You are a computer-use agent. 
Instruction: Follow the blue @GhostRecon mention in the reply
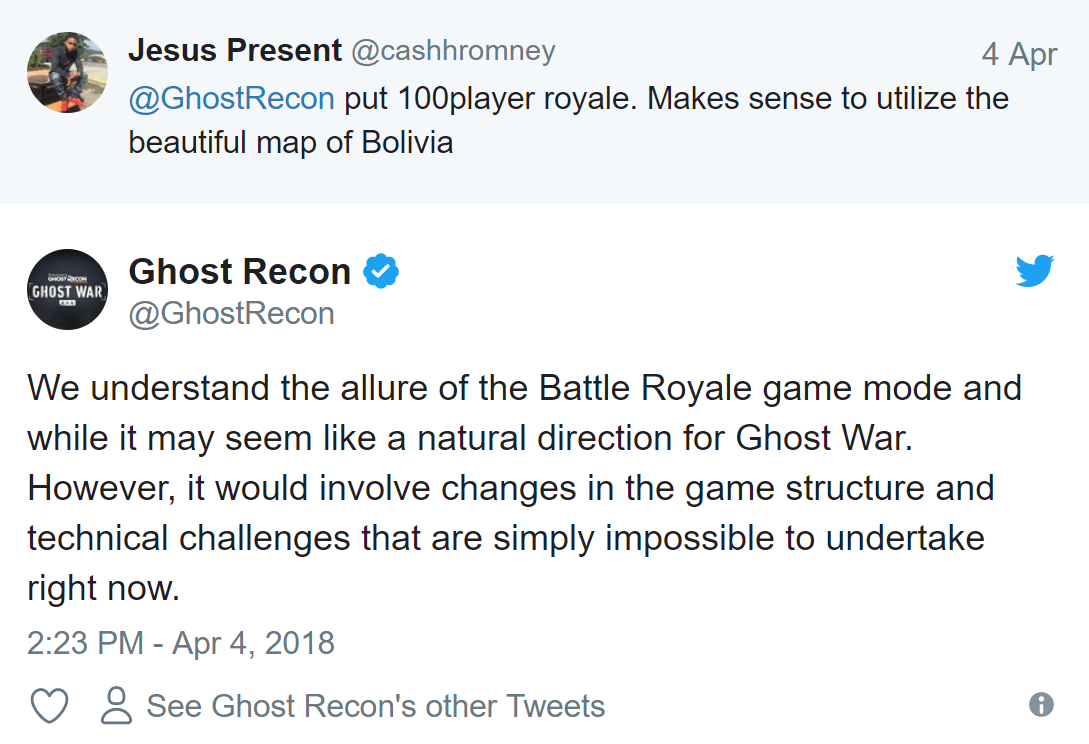click(231, 98)
